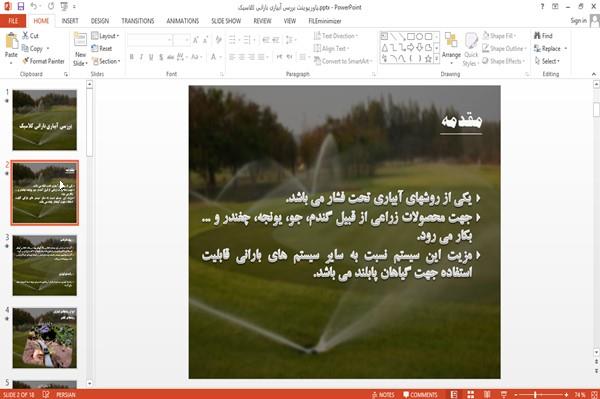Viewport: 600px width, 399px height.
Task: Insert a New Slide
Action: click(x=80, y=50)
